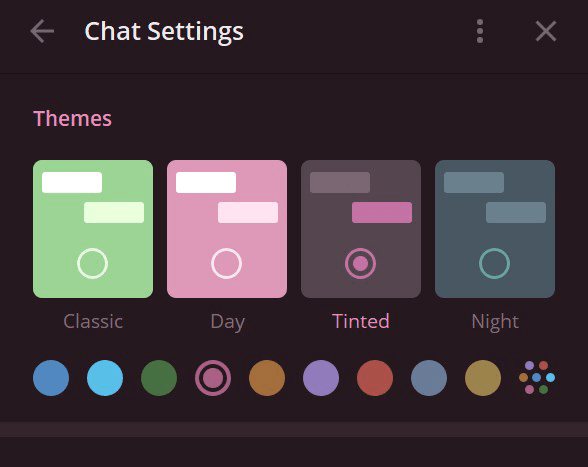Image resolution: width=588 pixels, height=467 pixels.
Task: Select the Day theme radio button
Action: pyautogui.click(x=226, y=263)
